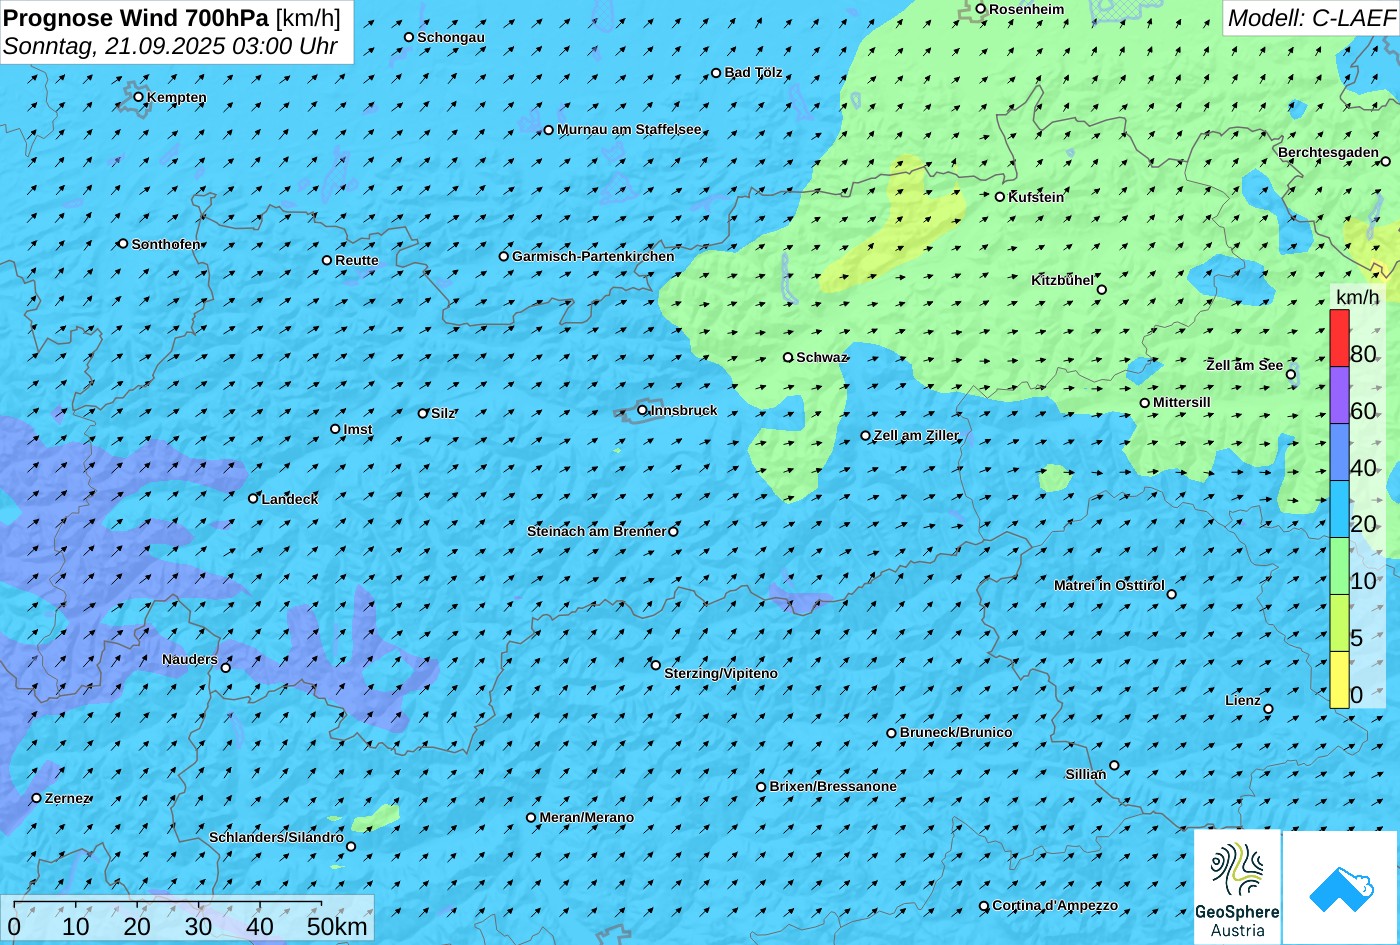1400x945 pixels.
Task: Click the Innsbruck city marker
Action: tap(642, 410)
